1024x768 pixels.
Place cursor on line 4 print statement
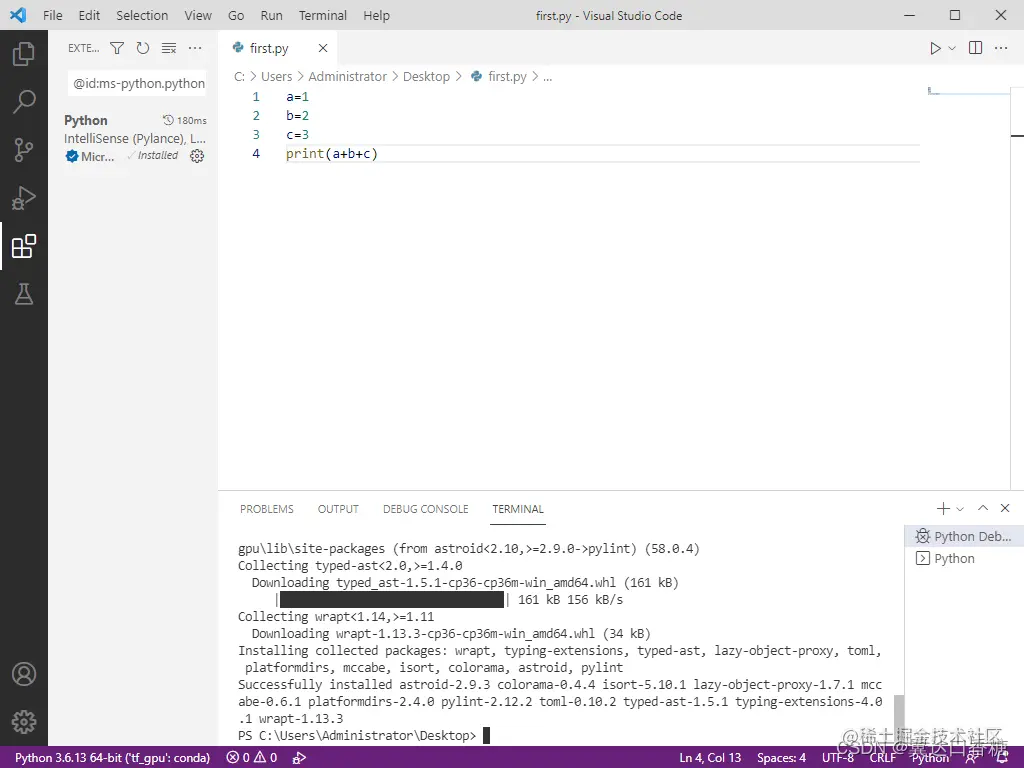pos(332,153)
